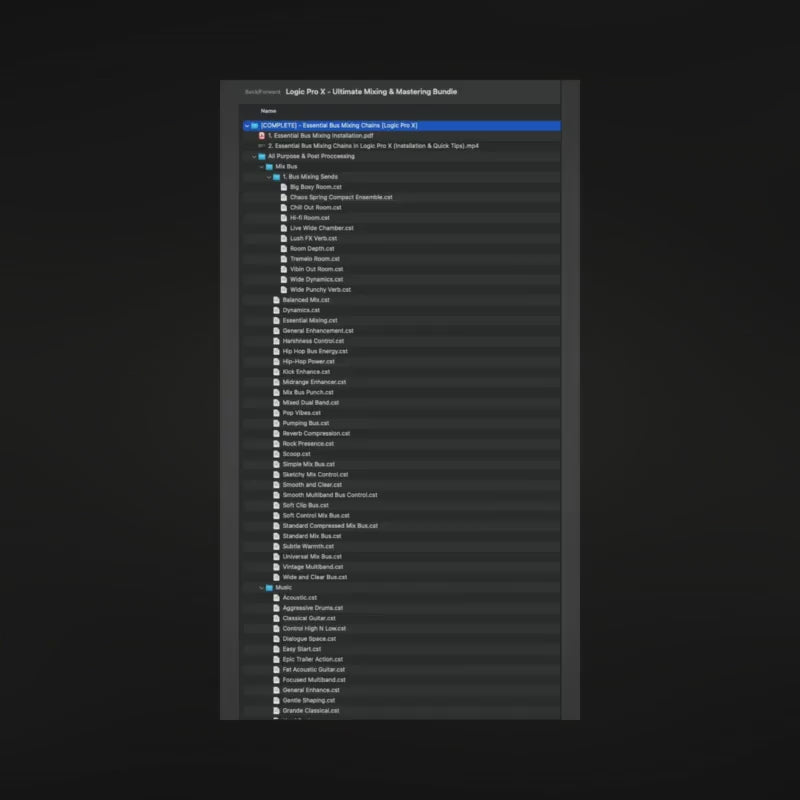Viewport: 800px width, 800px height.
Task: Click the 1. Bus Mixing Sends folder icon
Action: point(277,177)
